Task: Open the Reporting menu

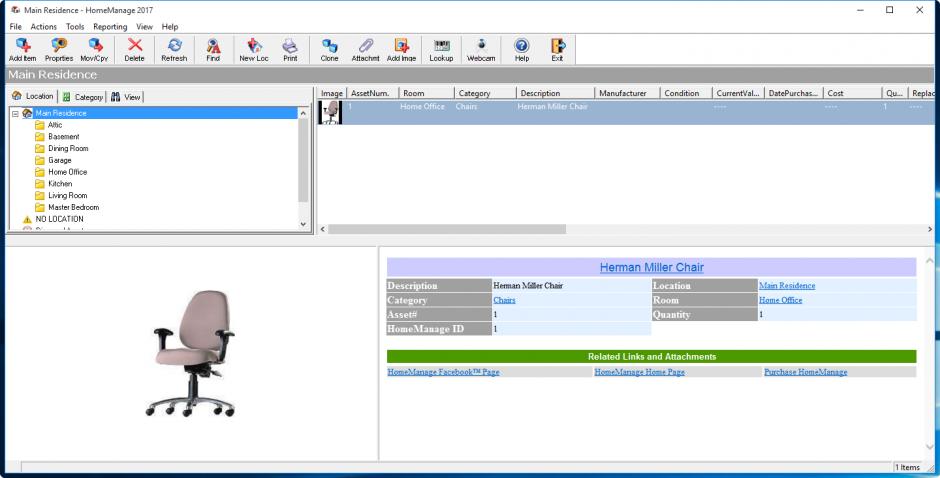Action: (x=110, y=26)
